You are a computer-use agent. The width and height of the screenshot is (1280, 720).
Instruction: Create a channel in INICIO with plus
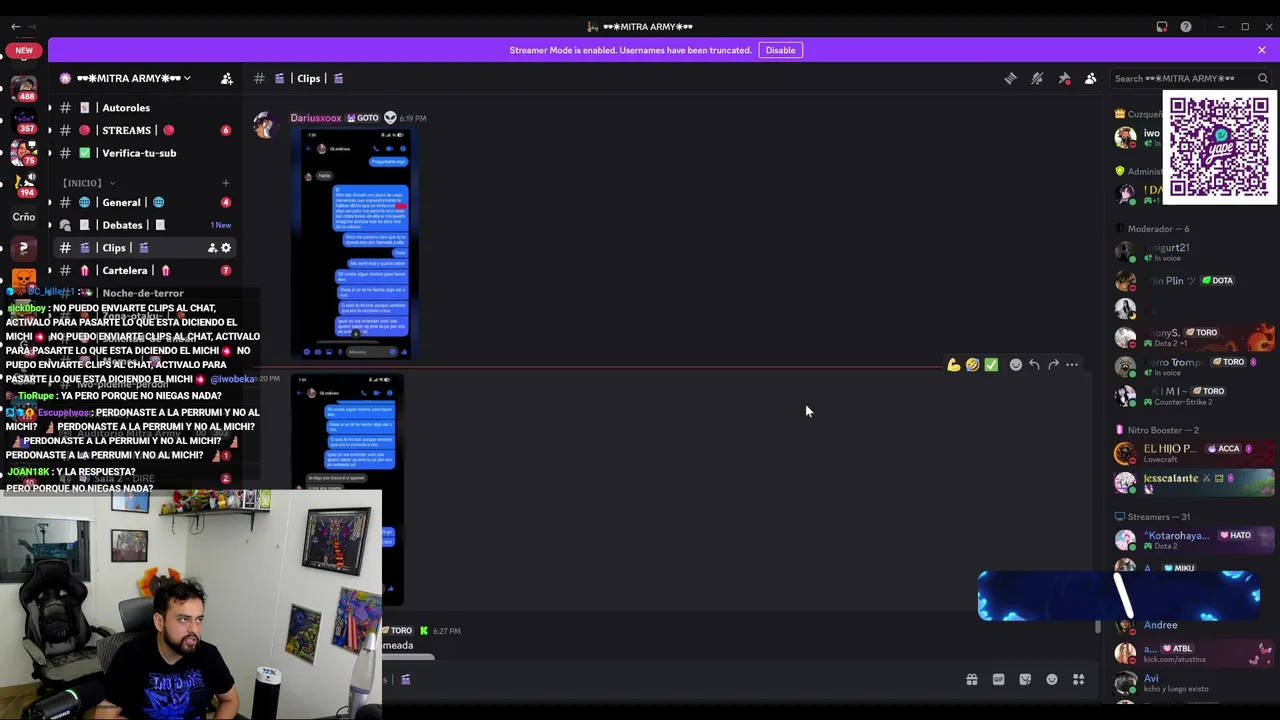point(225,183)
